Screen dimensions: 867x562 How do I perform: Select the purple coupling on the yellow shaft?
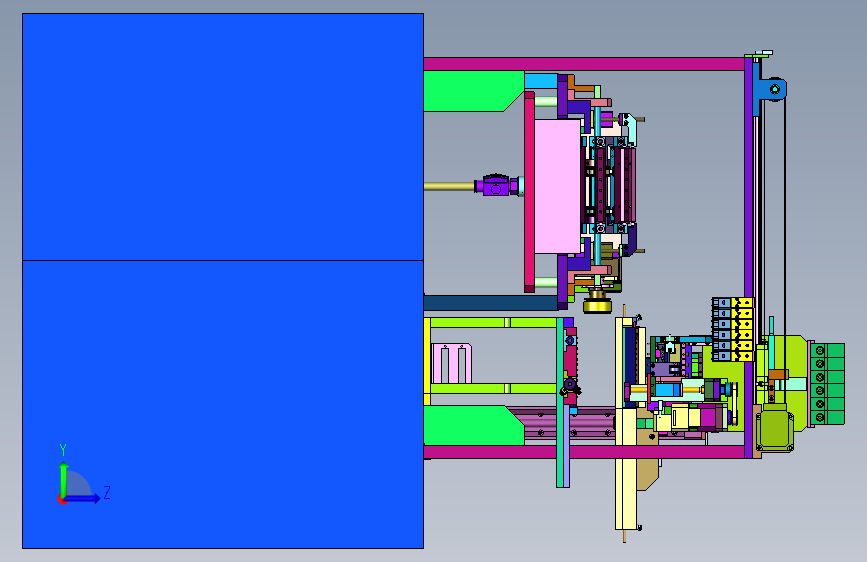[496, 185]
